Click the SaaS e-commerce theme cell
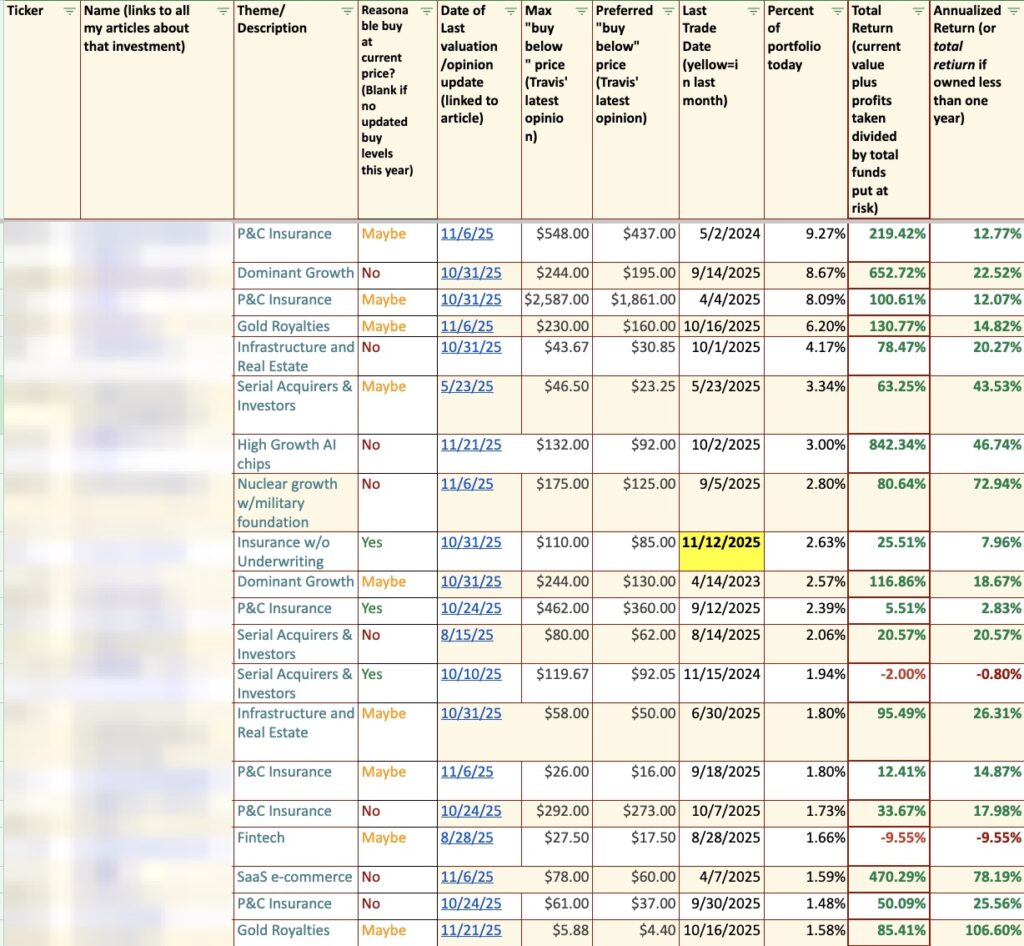Screen dimensions: 1024x946 tap(295, 876)
